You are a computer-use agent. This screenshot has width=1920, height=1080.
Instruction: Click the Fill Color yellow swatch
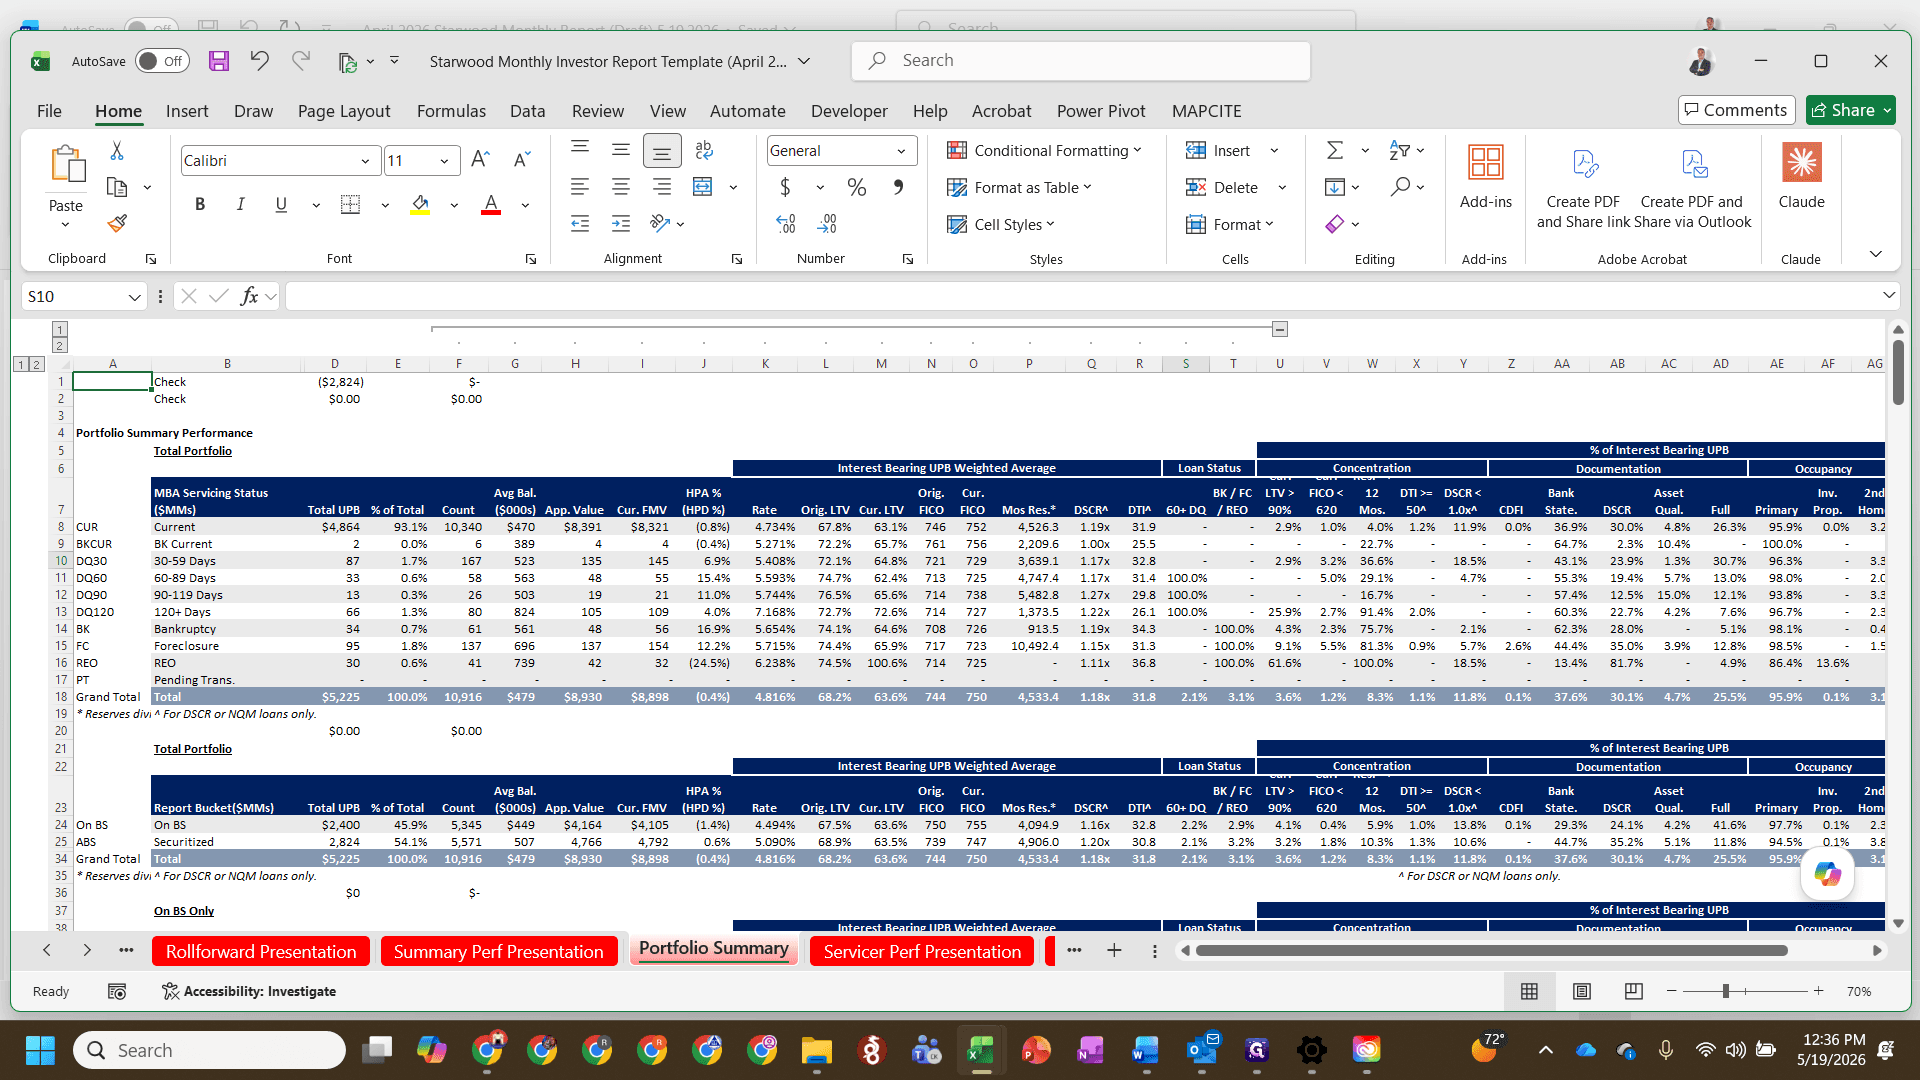420,205
